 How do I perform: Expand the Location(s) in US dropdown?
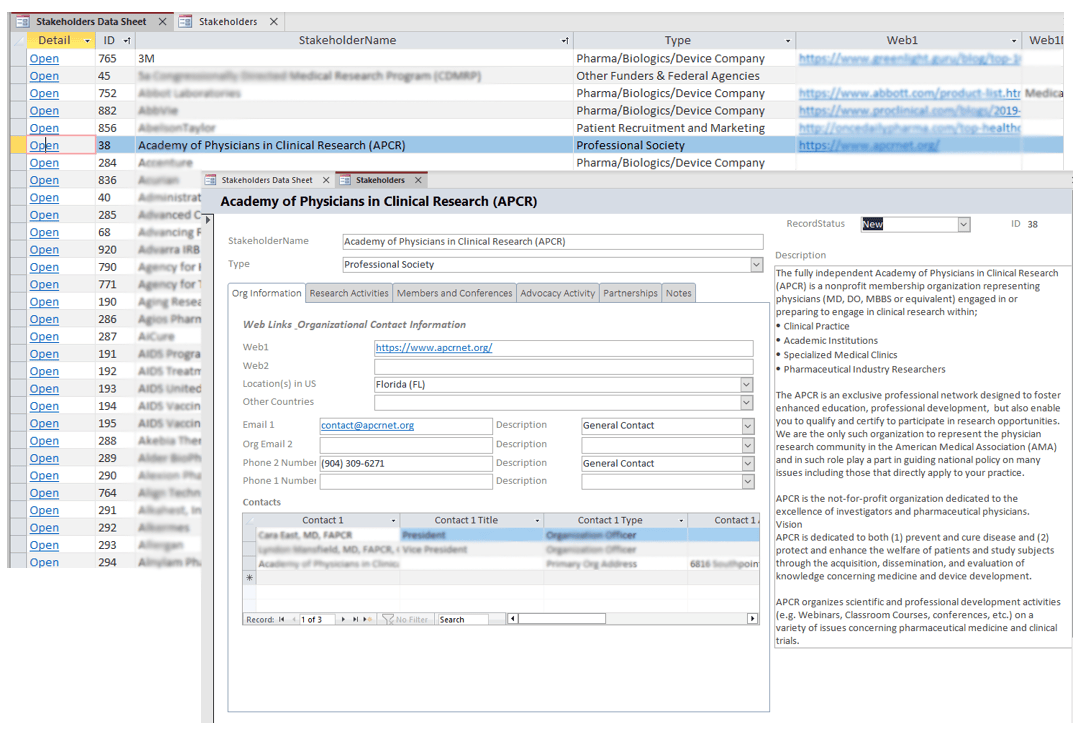click(747, 385)
